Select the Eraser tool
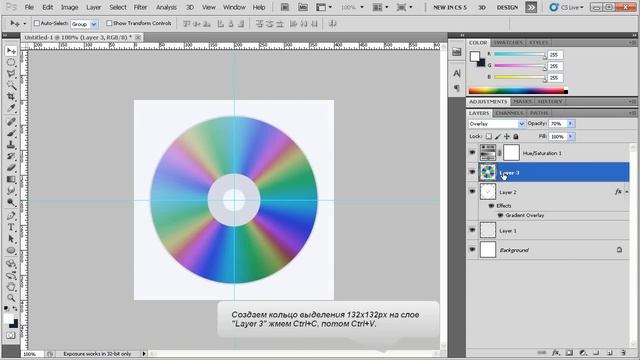Screen dimensions: 640x360 click(11, 167)
